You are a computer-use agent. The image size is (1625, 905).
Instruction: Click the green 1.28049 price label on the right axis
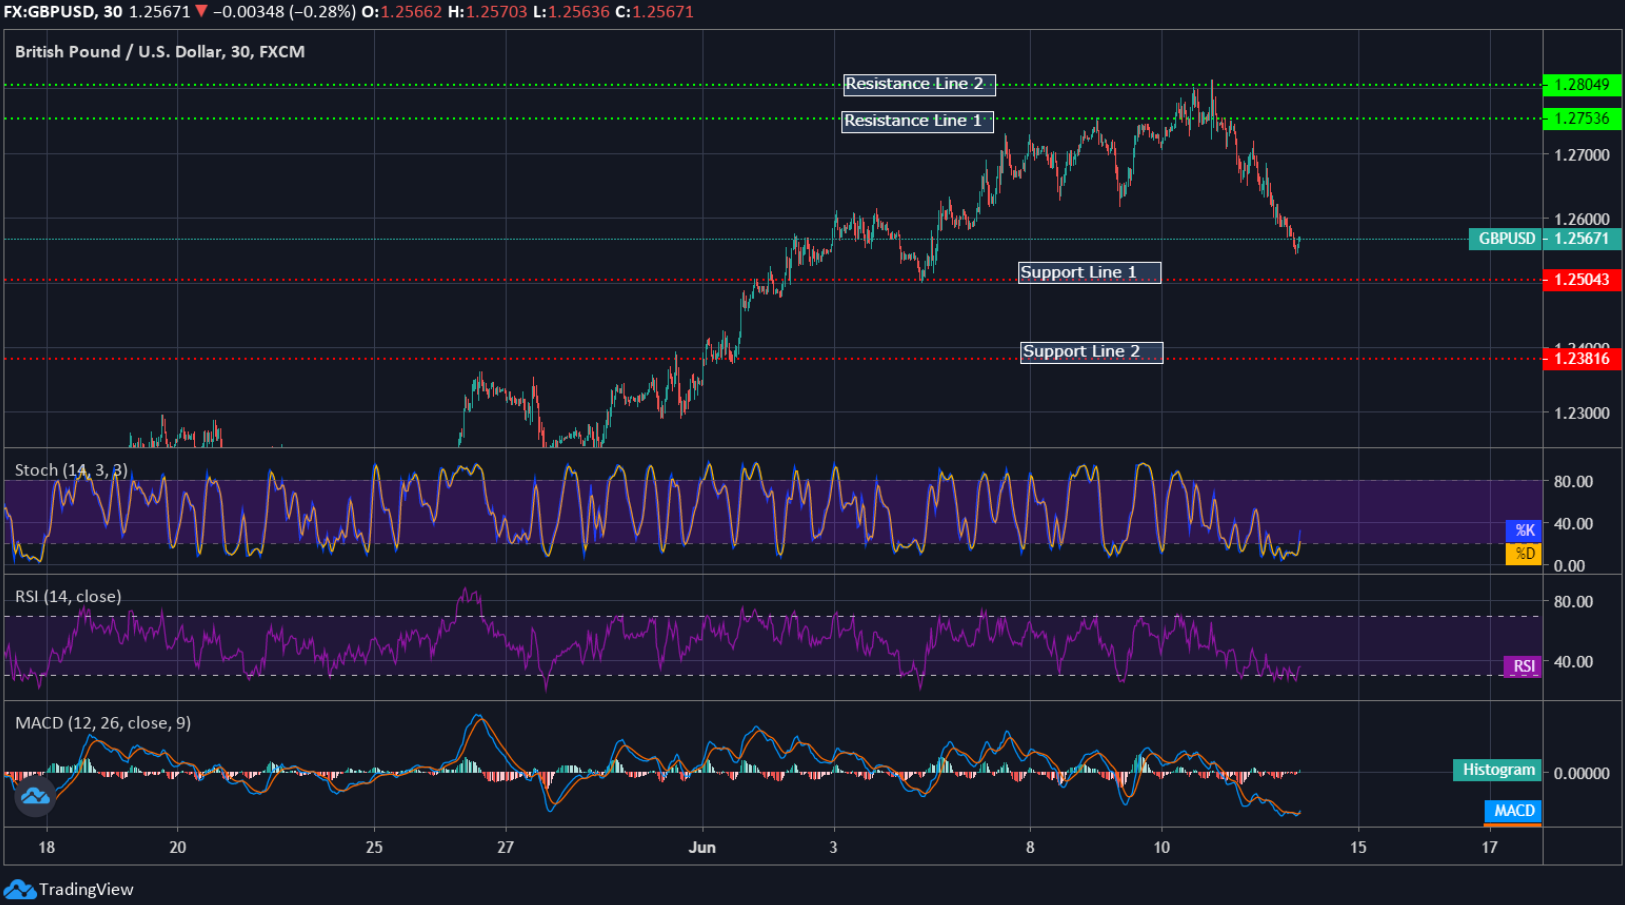click(1583, 86)
